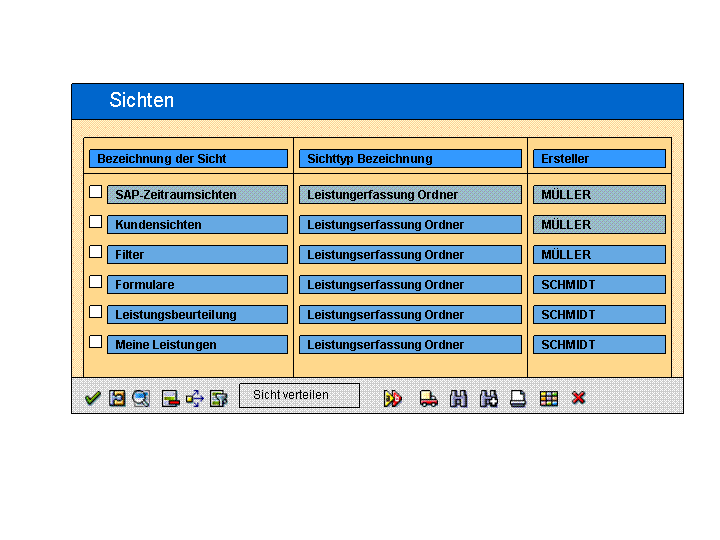
Task: Click the Sicht verteilen button
Action: point(299,395)
